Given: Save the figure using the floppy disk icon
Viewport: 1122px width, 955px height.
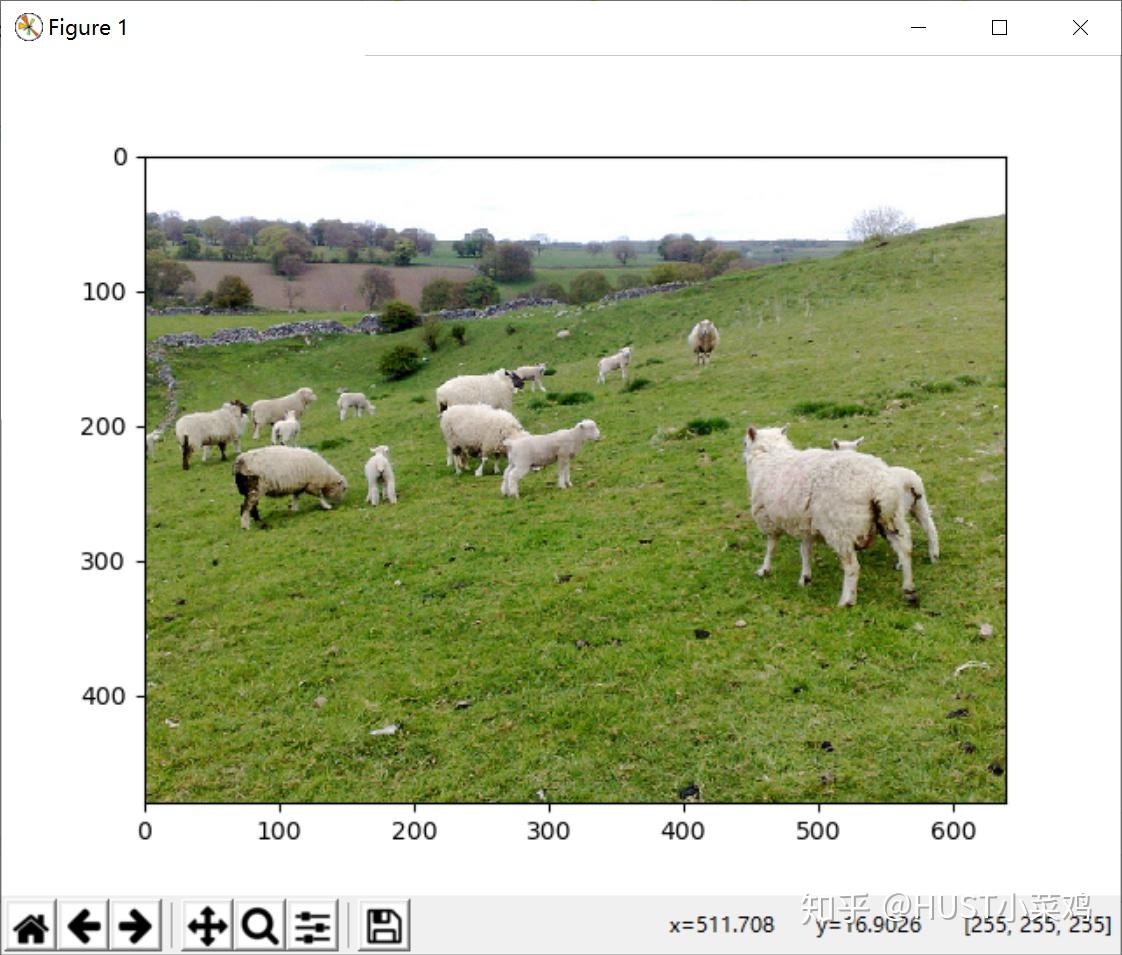Looking at the screenshot, I should (x=384, y=927).
